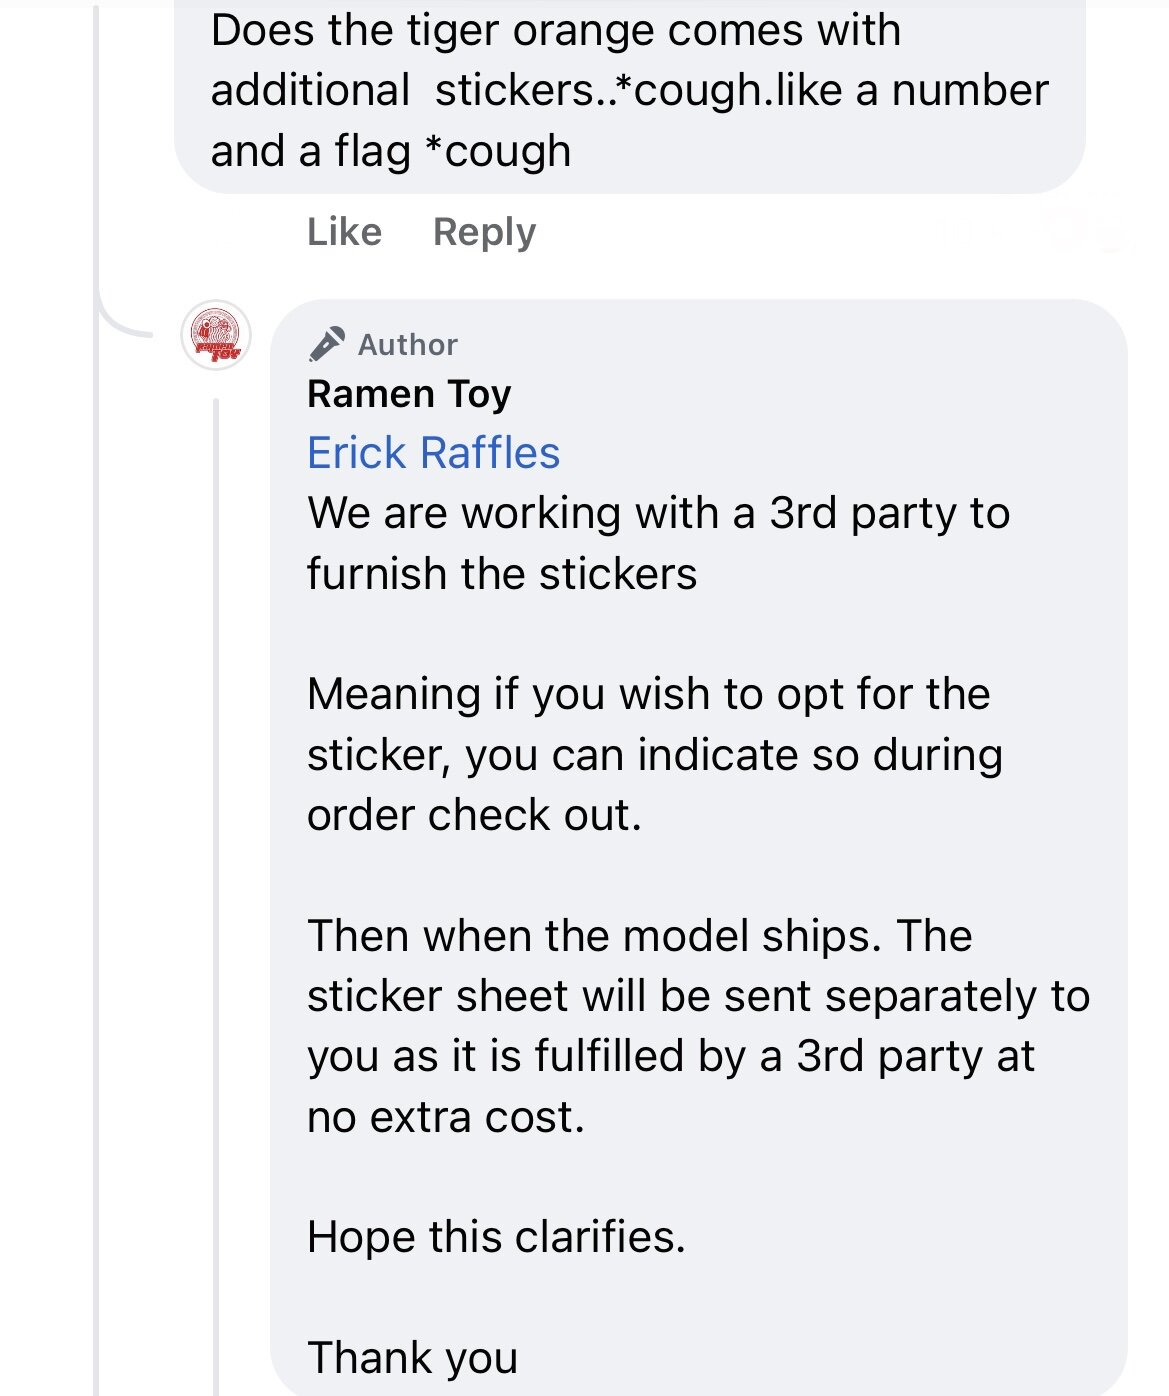Open Ramen Toy's profile avatar

pyautogui.click(x=215, y=336)
